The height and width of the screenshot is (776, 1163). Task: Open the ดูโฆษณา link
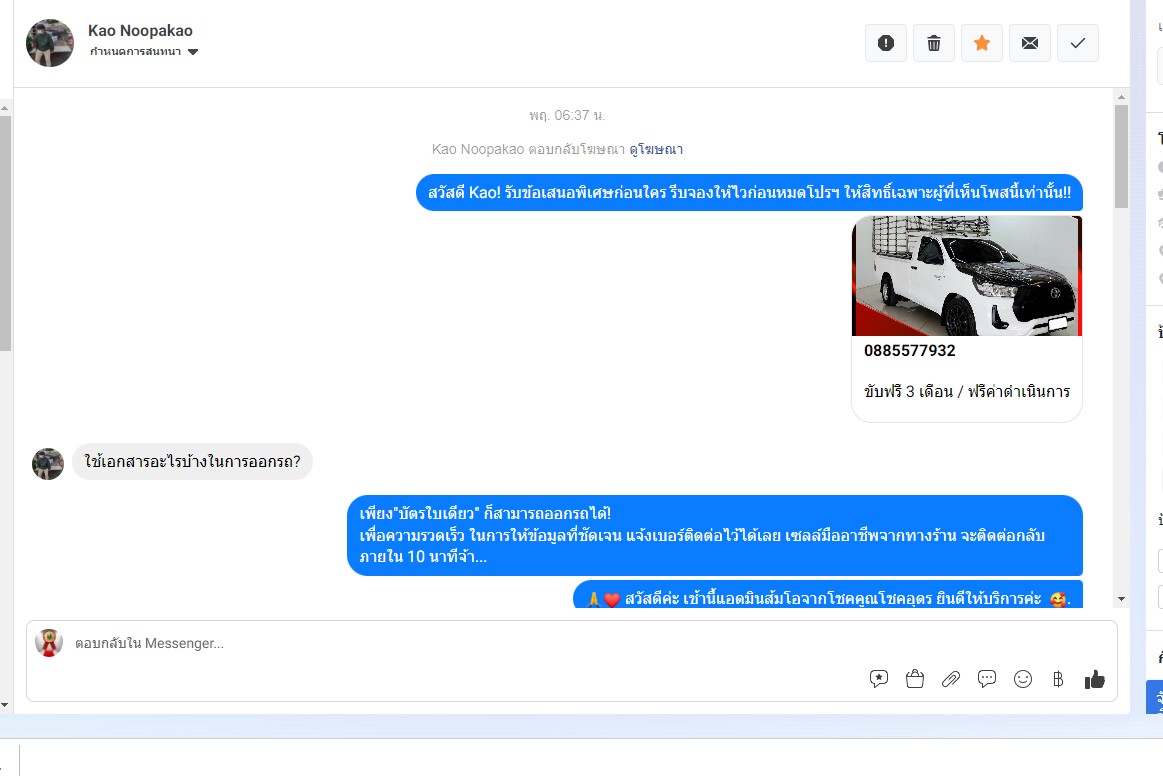[x=656, y=149]
